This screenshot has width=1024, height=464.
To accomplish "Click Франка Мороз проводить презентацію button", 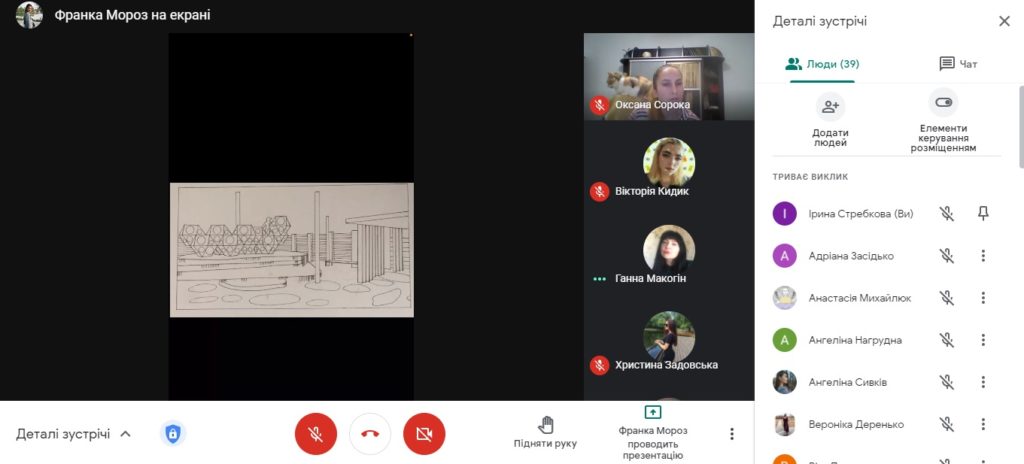I will pyautogui.click(x=653, y=433).
